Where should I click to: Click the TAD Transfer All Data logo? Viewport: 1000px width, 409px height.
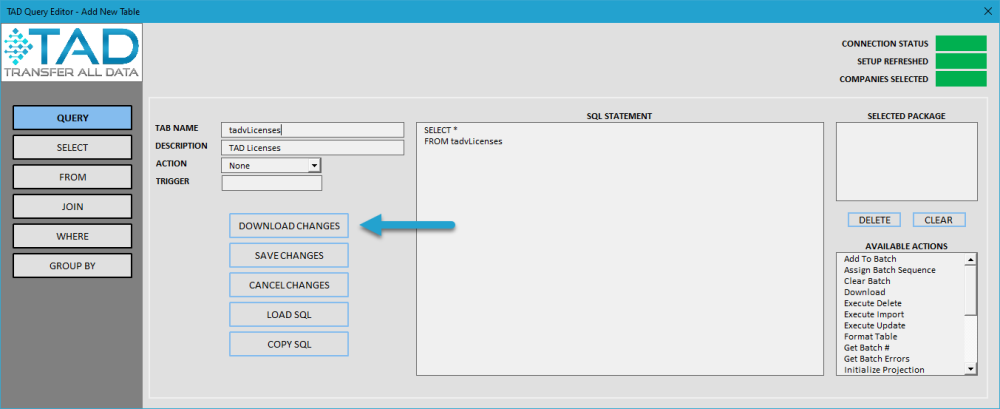71,54
